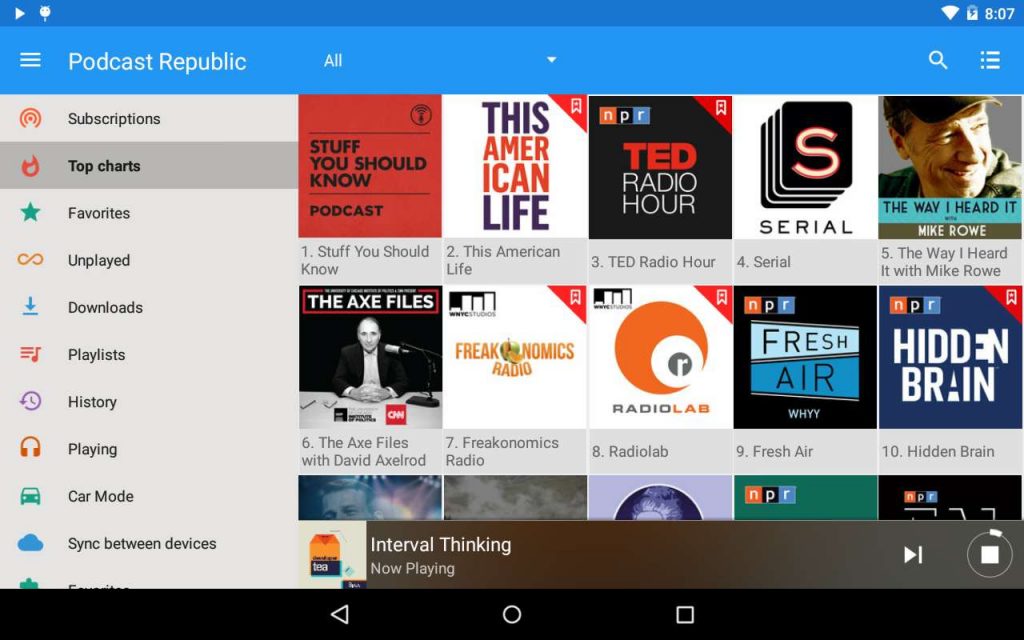
Task: Tap the Android home button
Action: pos(512,614)
